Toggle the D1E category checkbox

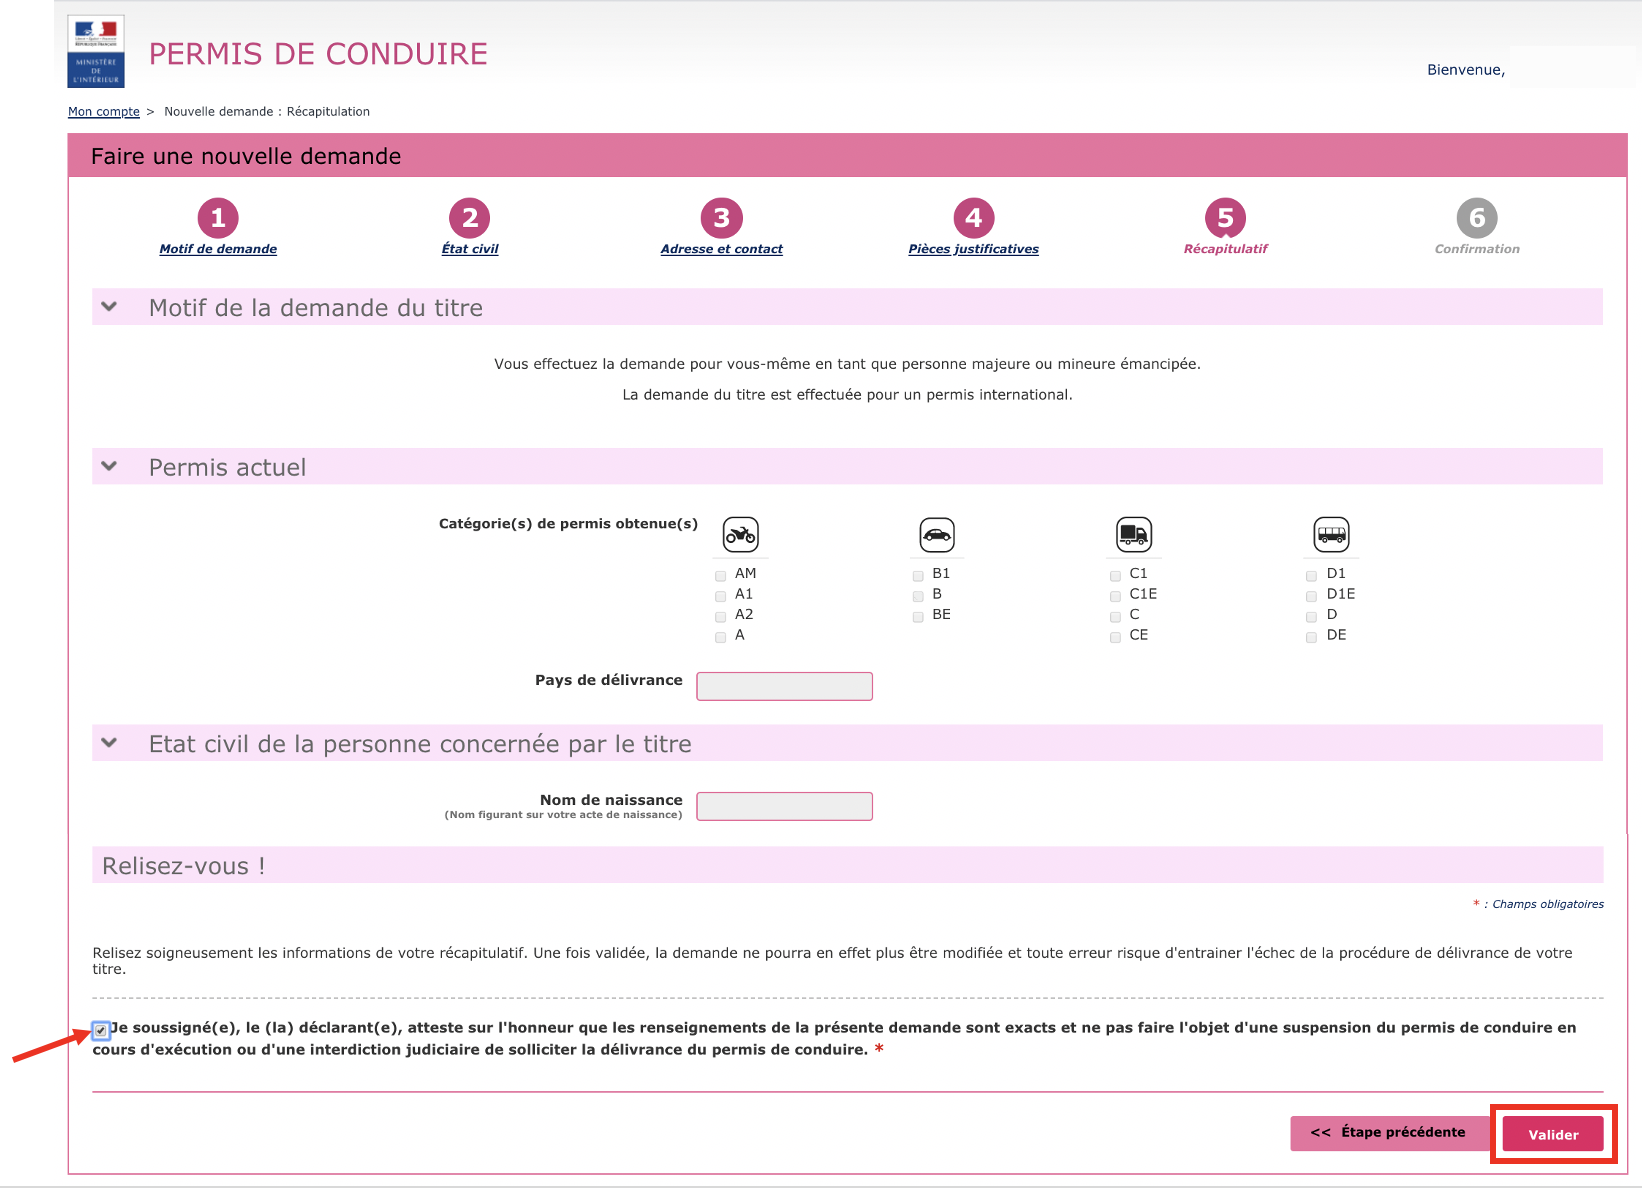coord(1312,596)
